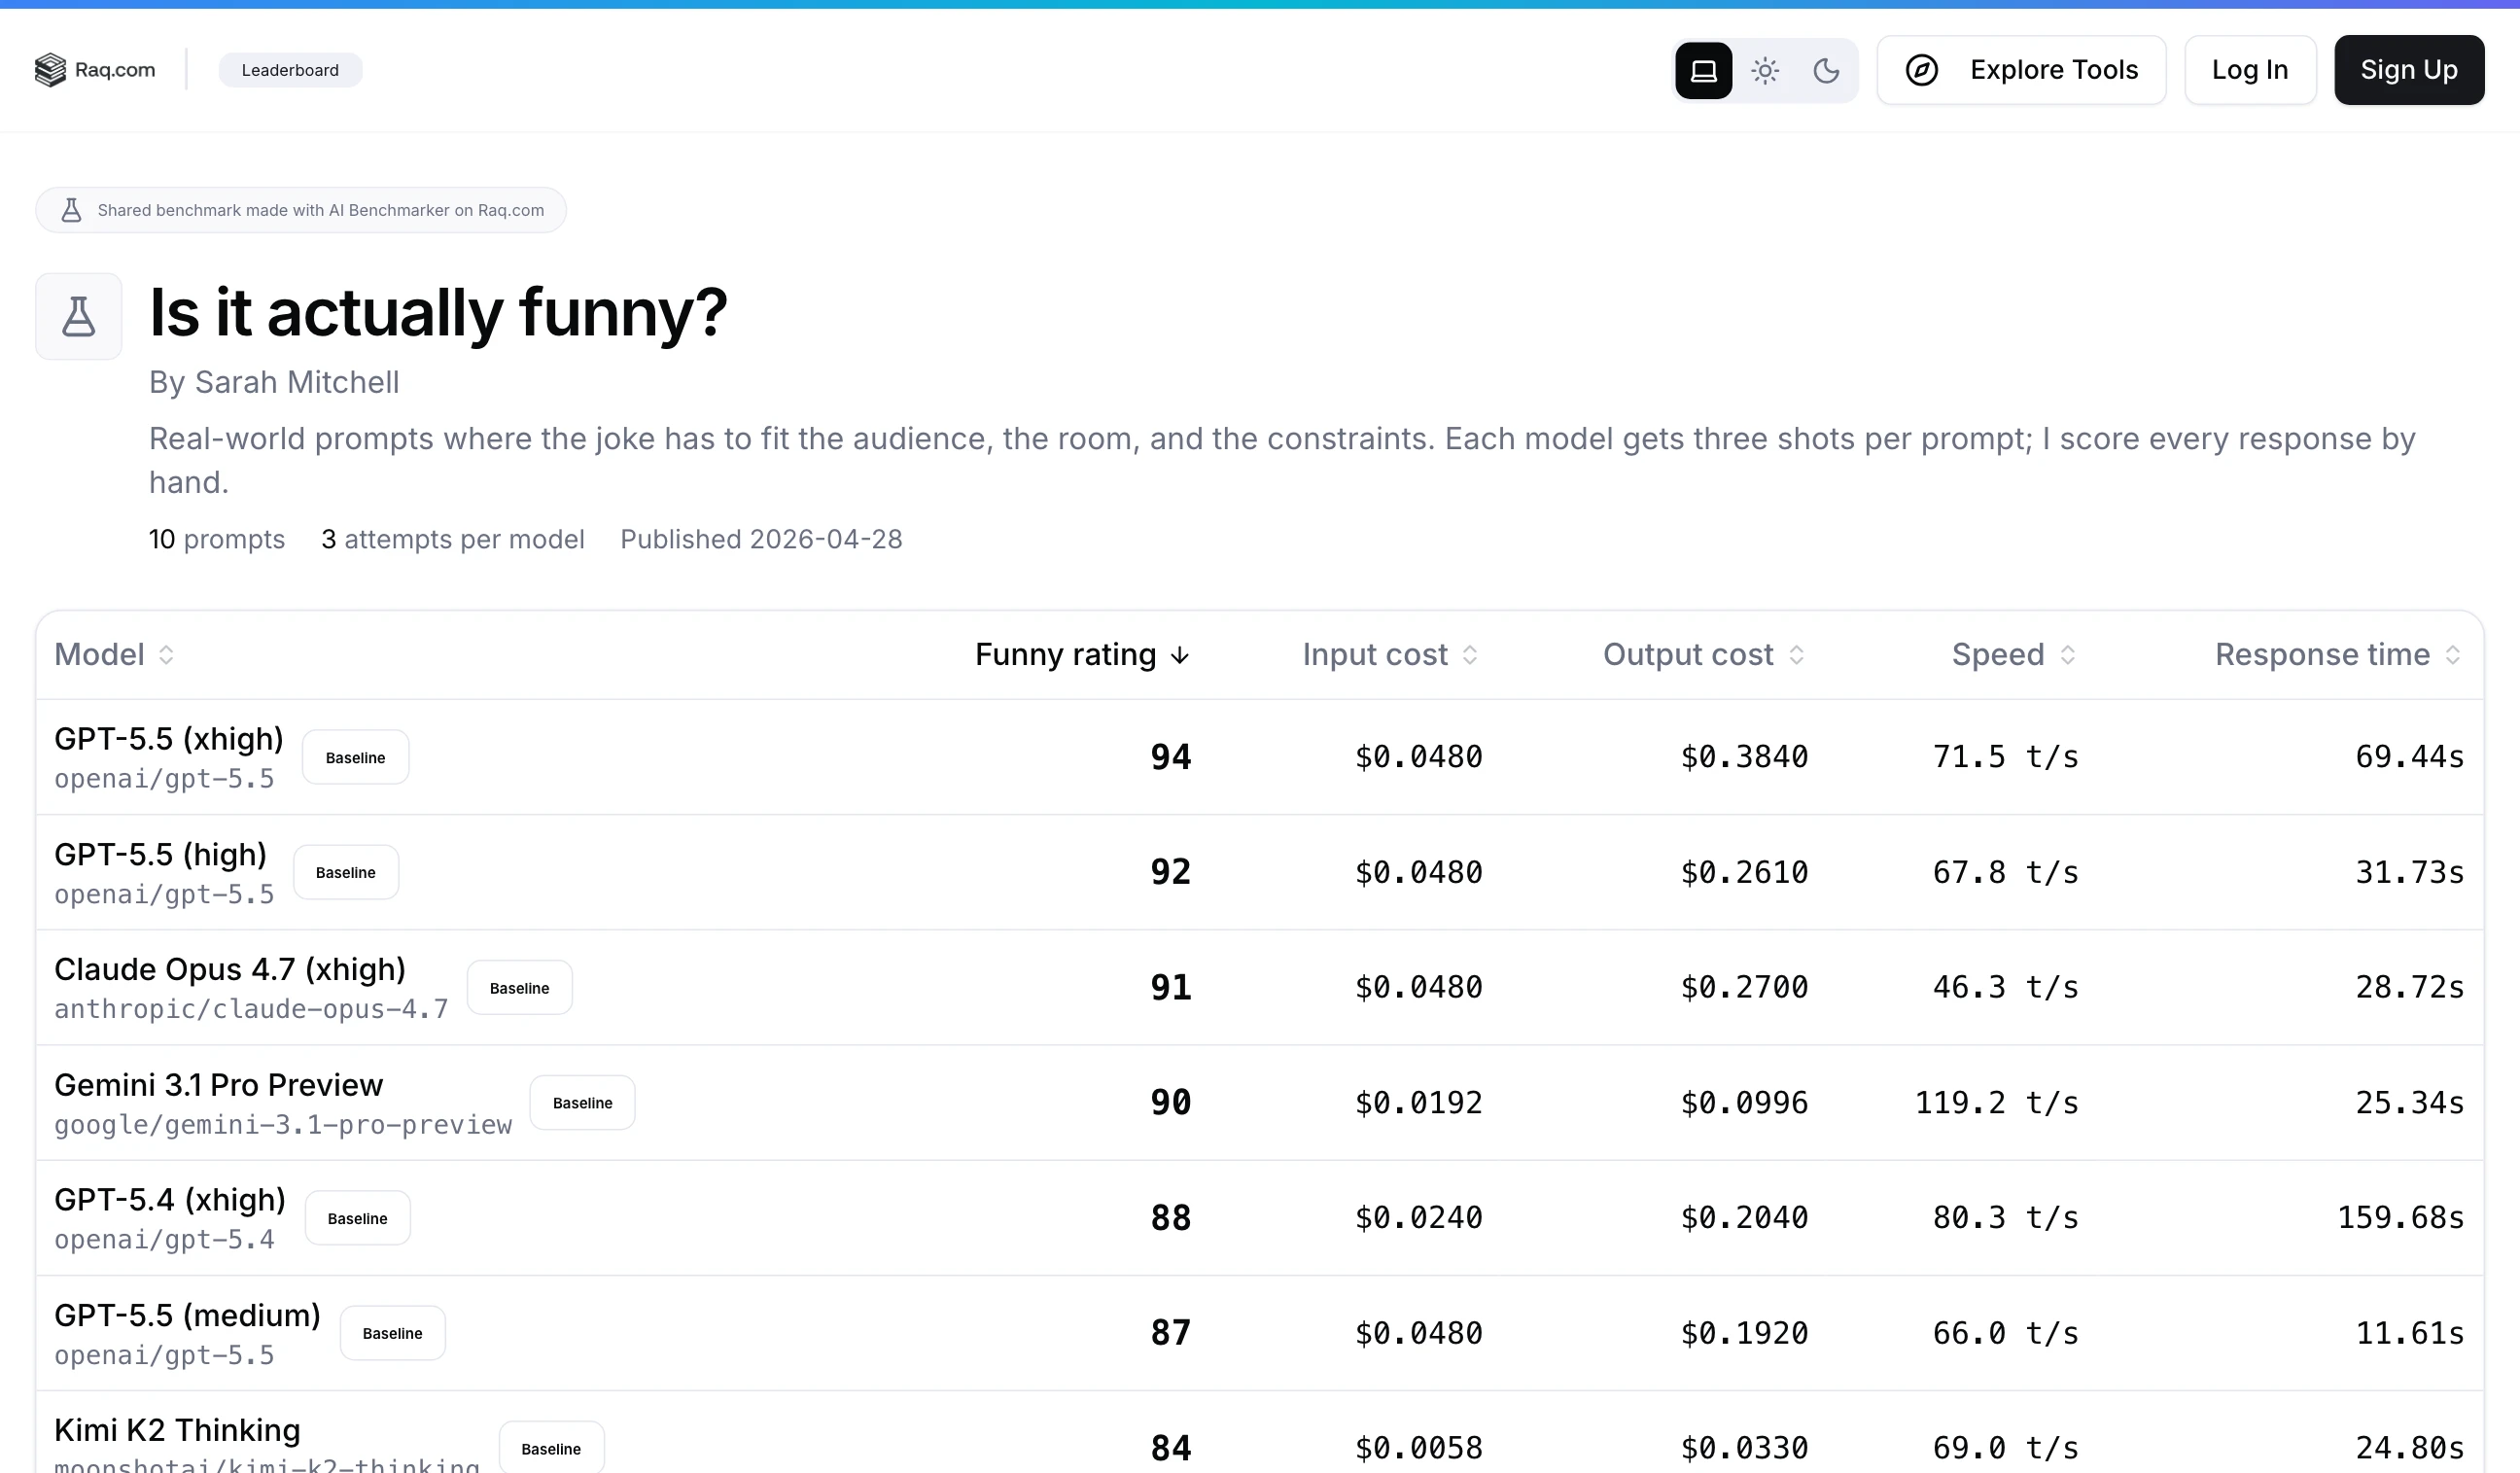Select the Leaderboard menu item
This screenshot has width=2520, height=1473.
point(290,69)
